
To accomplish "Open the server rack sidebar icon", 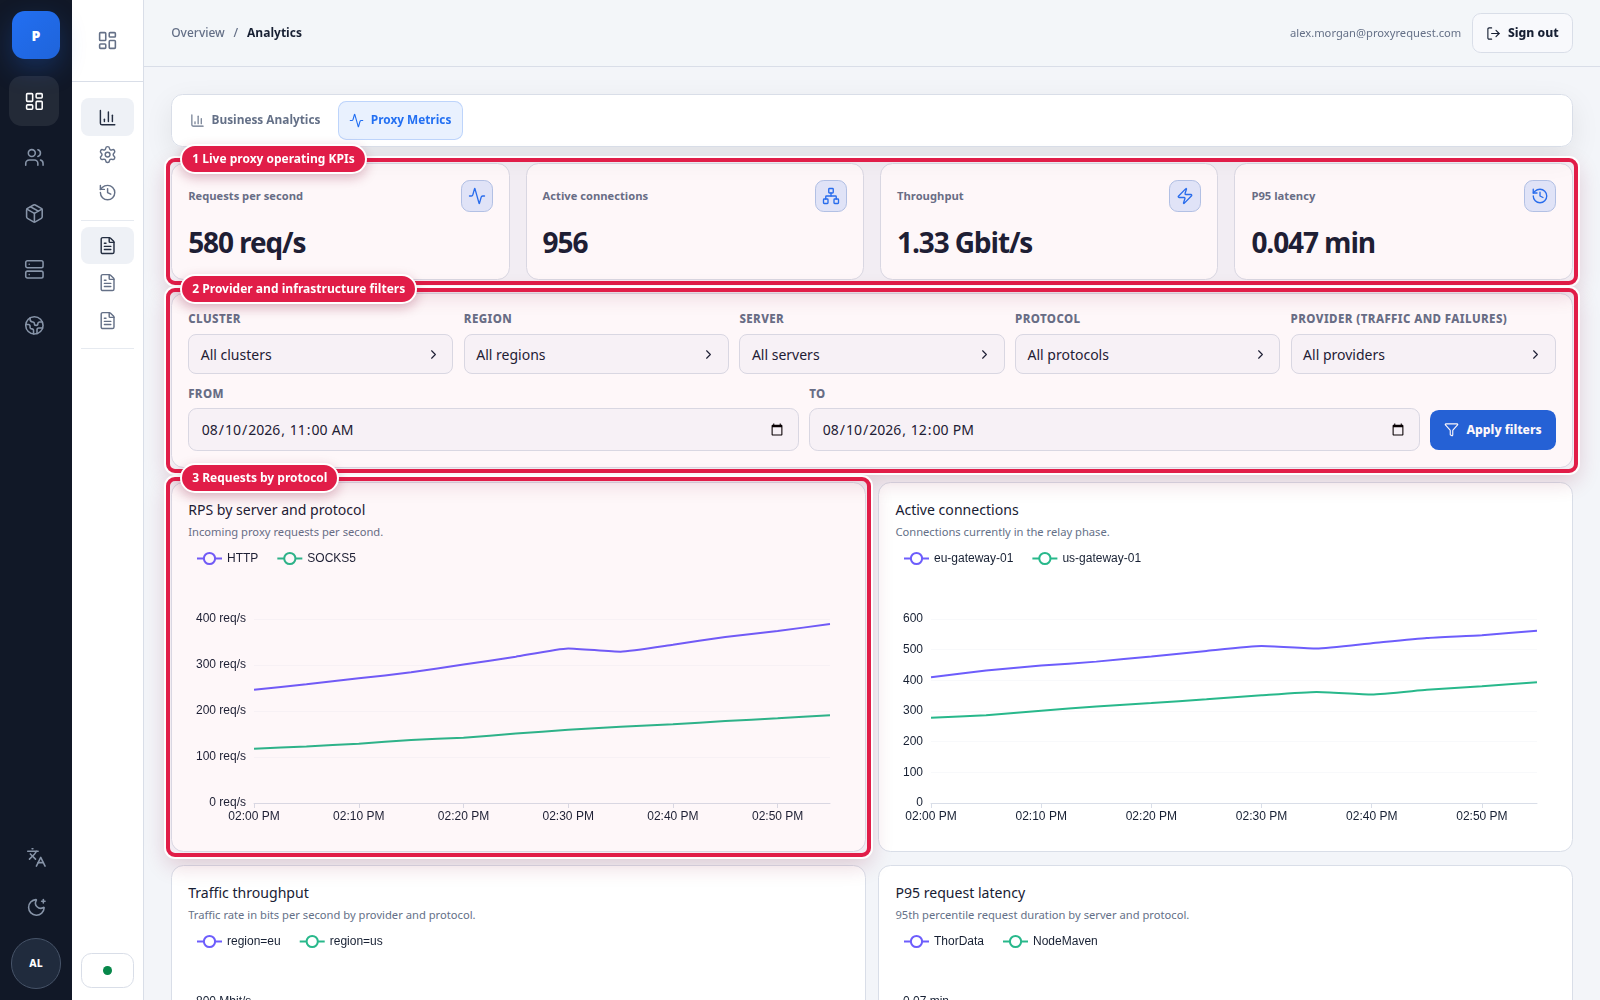I will click(x=35, y=269).
